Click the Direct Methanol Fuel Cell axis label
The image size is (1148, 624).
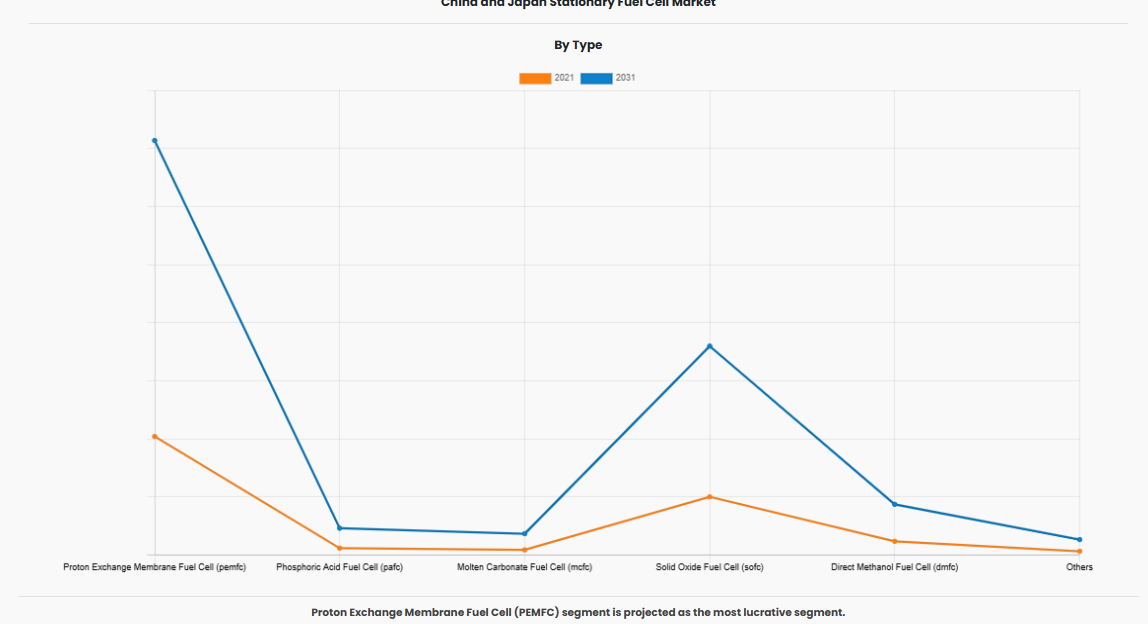[895, 567]
